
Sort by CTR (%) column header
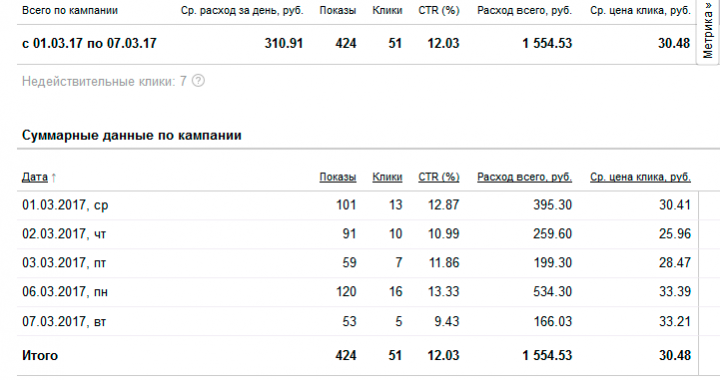[x=439, y=177]
